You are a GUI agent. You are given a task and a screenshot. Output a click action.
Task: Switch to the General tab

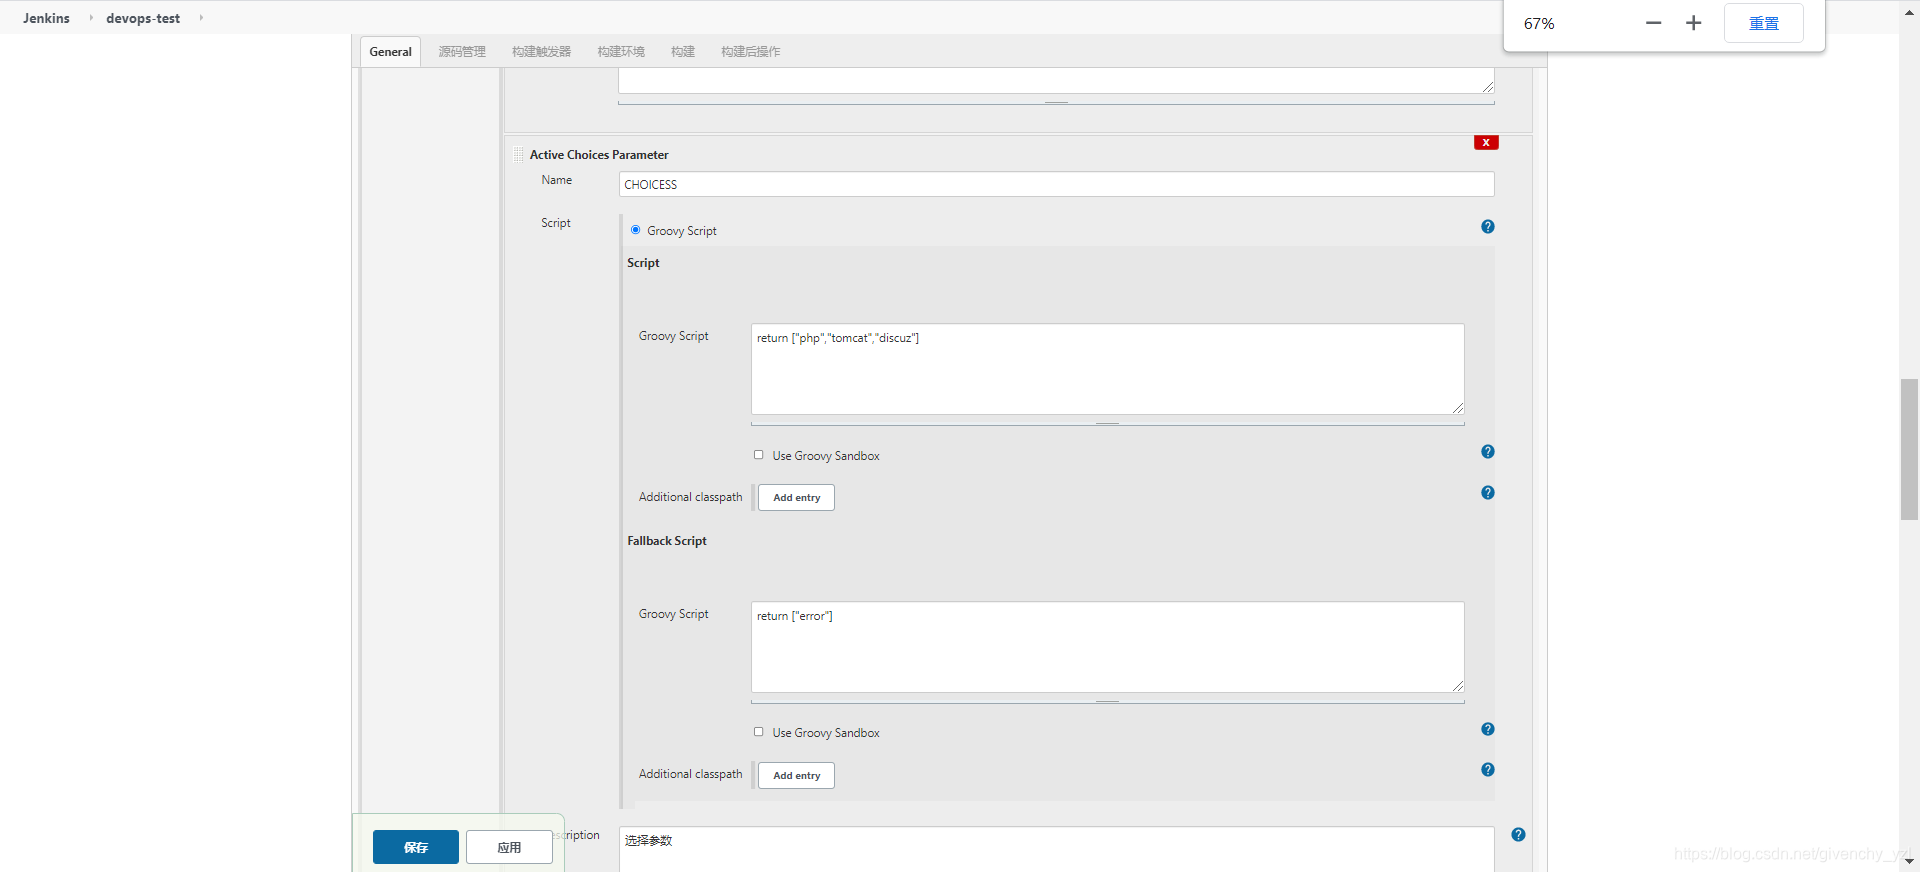point(390,52)
